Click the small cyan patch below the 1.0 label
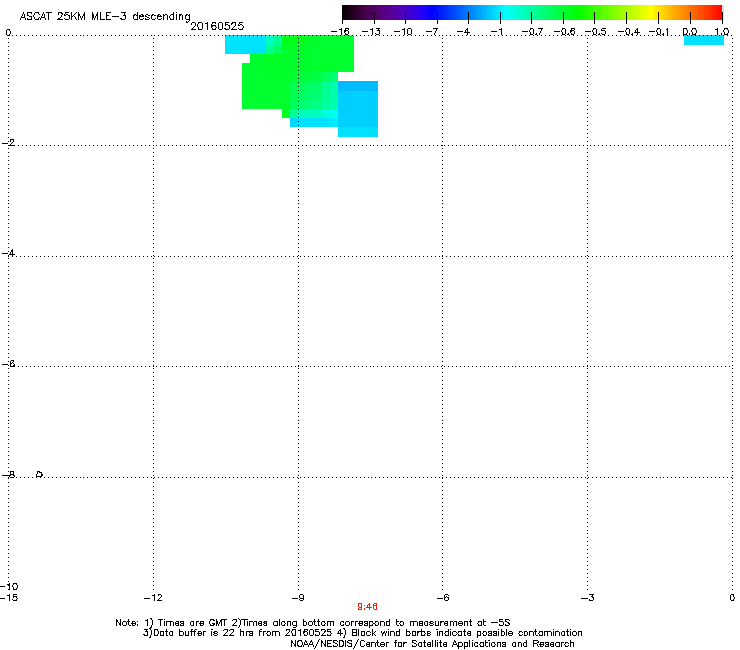 pyautogui.click(x=704, y=41)
